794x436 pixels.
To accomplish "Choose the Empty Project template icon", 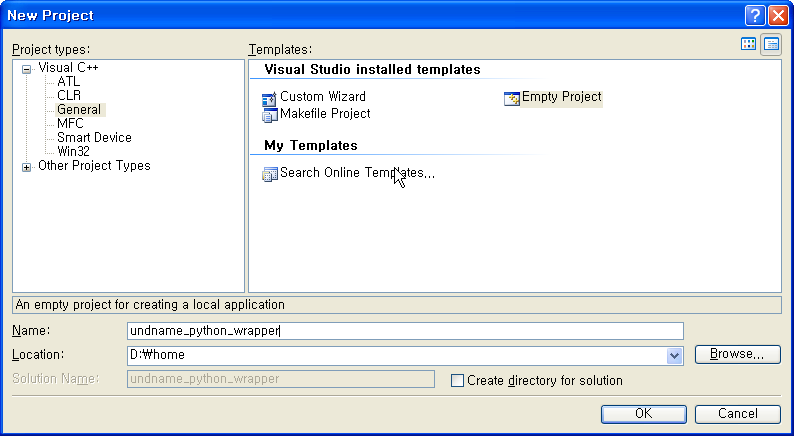I will point(511,99).
